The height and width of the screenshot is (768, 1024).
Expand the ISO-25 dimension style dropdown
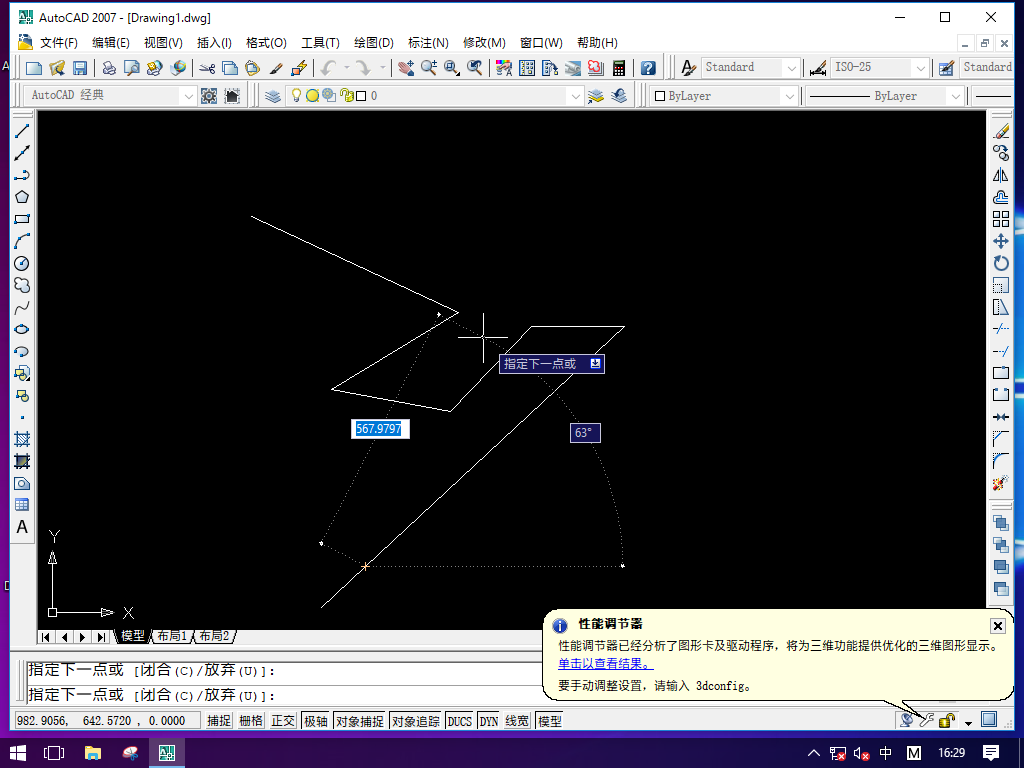(x=919, y=68)
